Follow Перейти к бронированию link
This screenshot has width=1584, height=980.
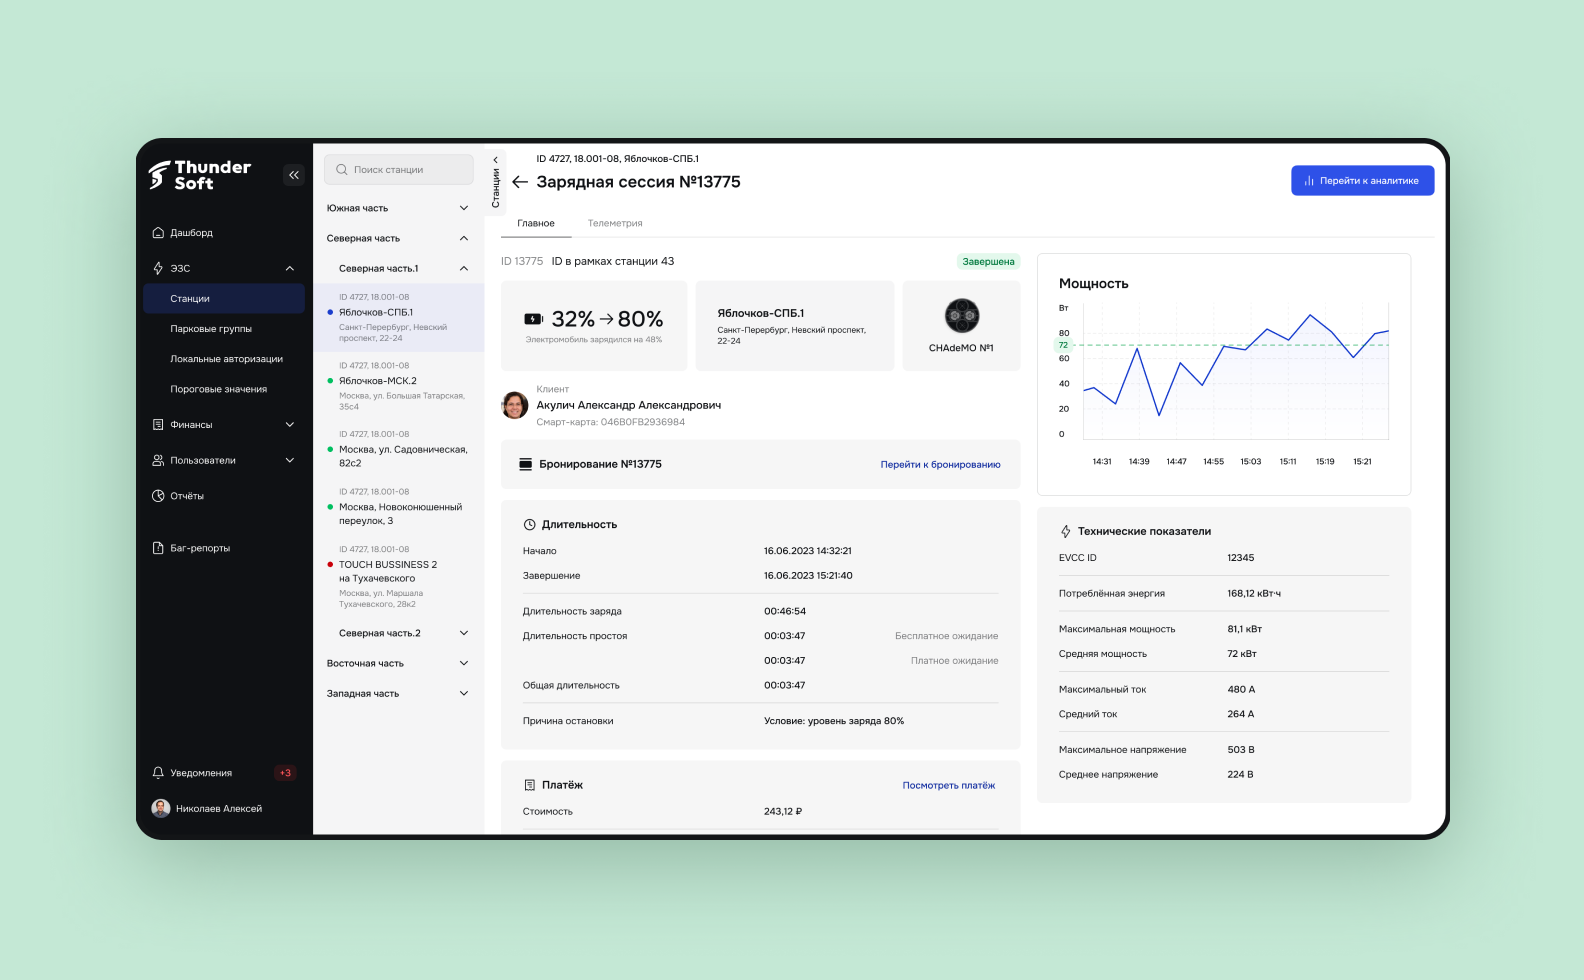coord(940,465)
